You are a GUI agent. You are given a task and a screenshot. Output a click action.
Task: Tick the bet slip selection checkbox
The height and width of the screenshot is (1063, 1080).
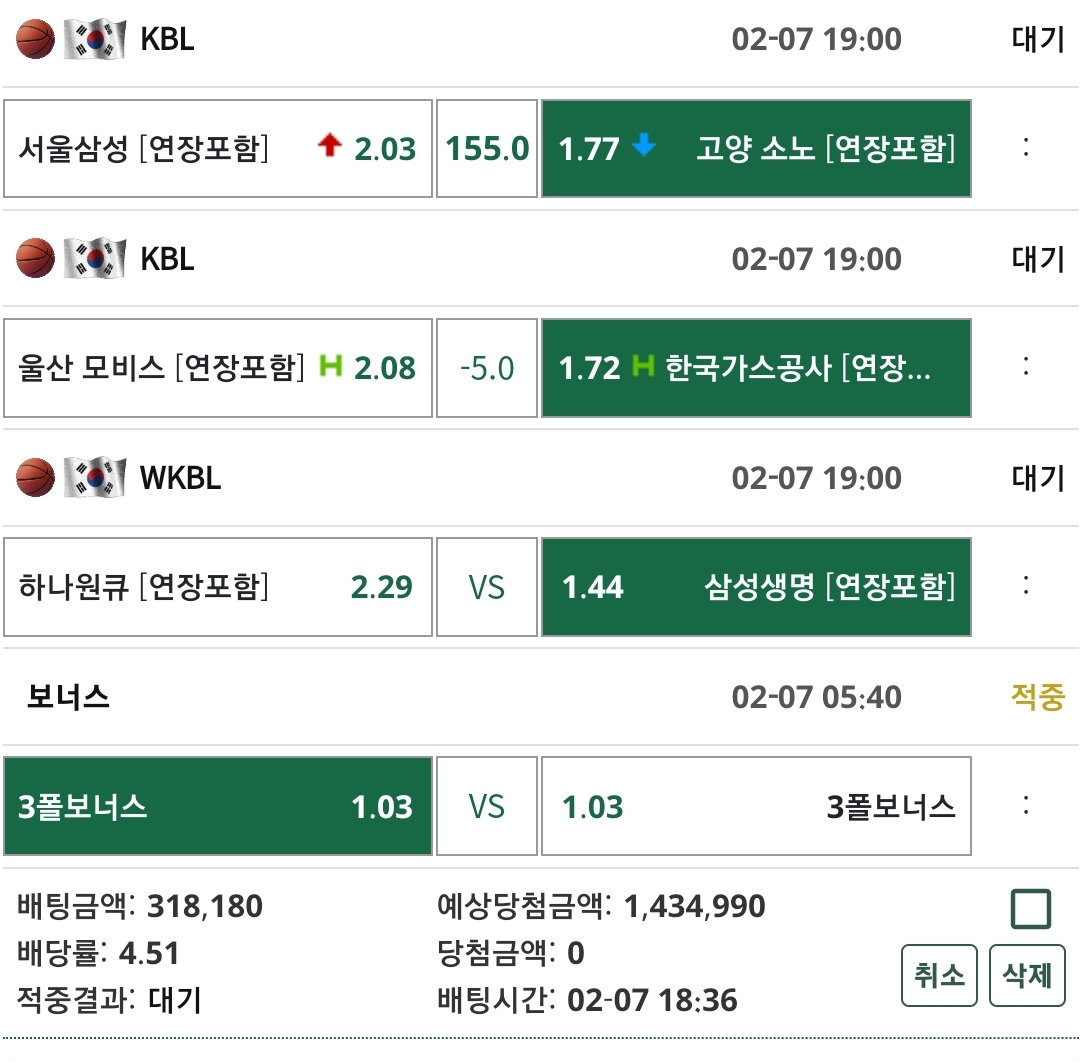point(1030,910)
